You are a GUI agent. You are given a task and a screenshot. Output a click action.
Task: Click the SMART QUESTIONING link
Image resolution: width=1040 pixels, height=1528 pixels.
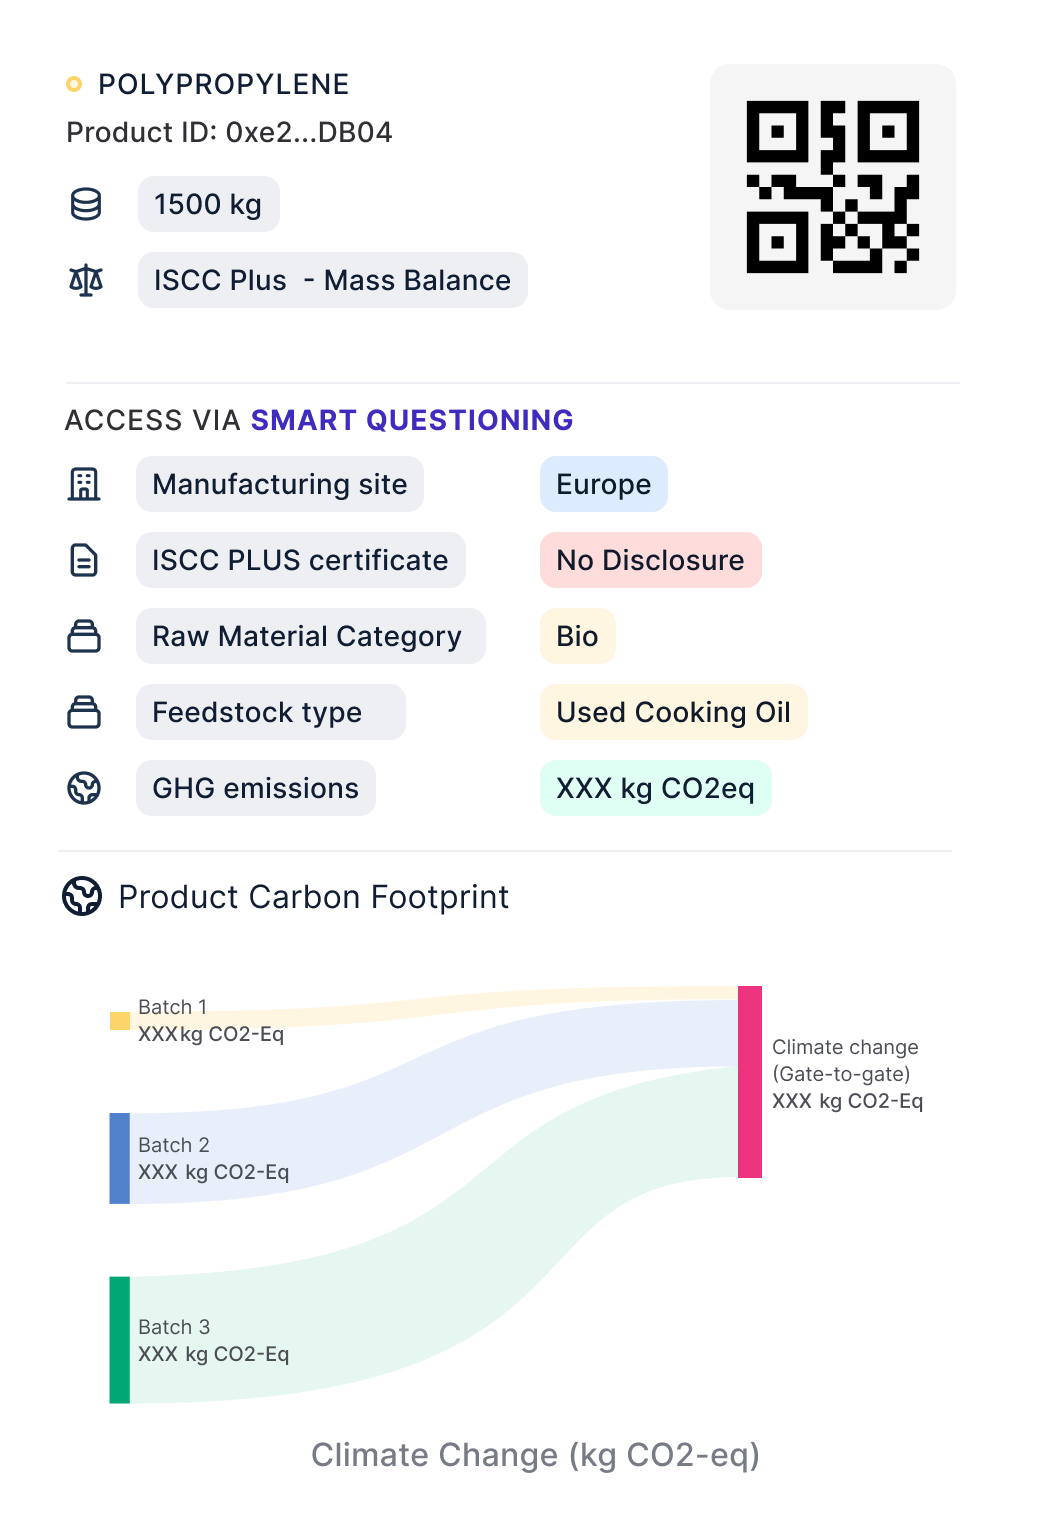[x=411, y=420]
